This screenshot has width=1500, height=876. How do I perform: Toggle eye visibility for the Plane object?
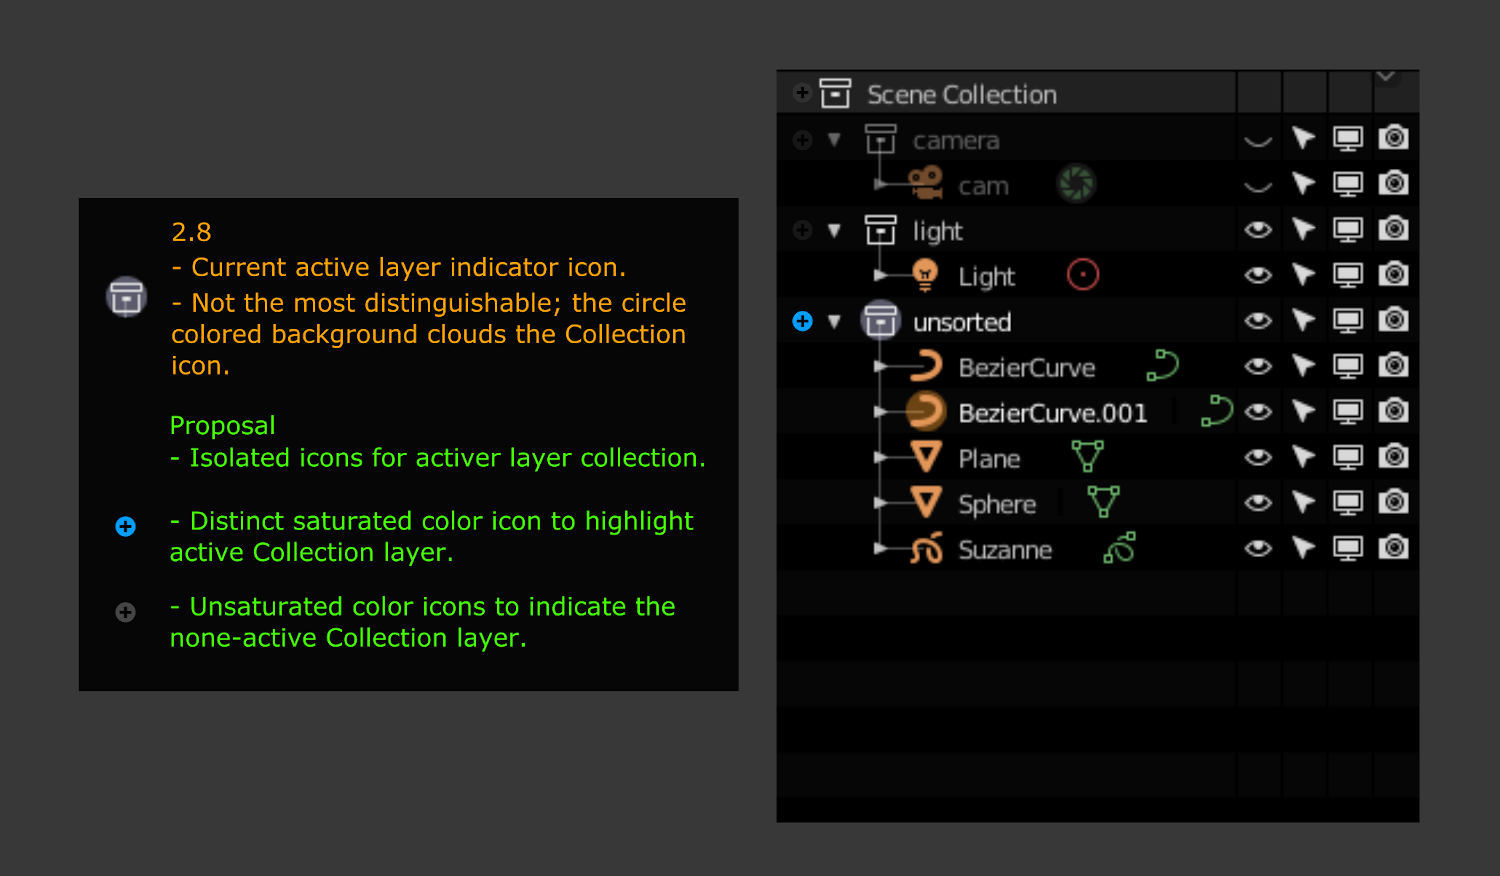[x=1258, y=457]
